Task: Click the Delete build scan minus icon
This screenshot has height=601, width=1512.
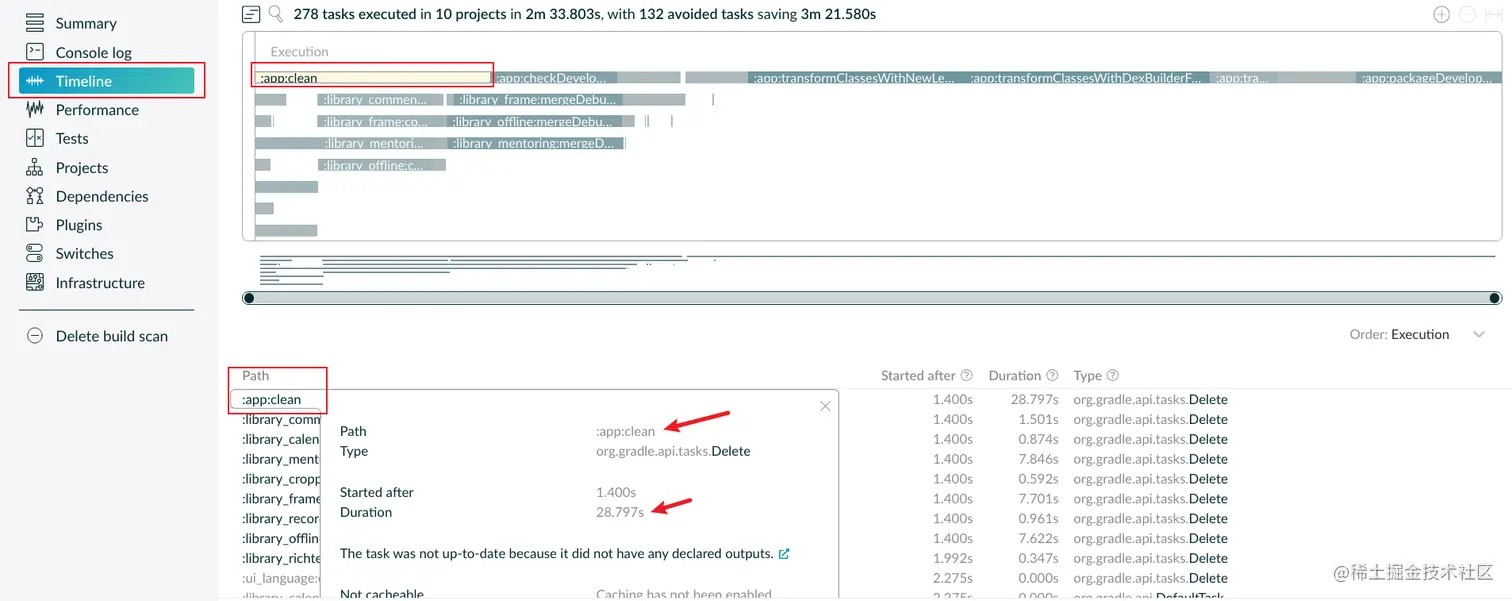Action: (x=35, y=336)
